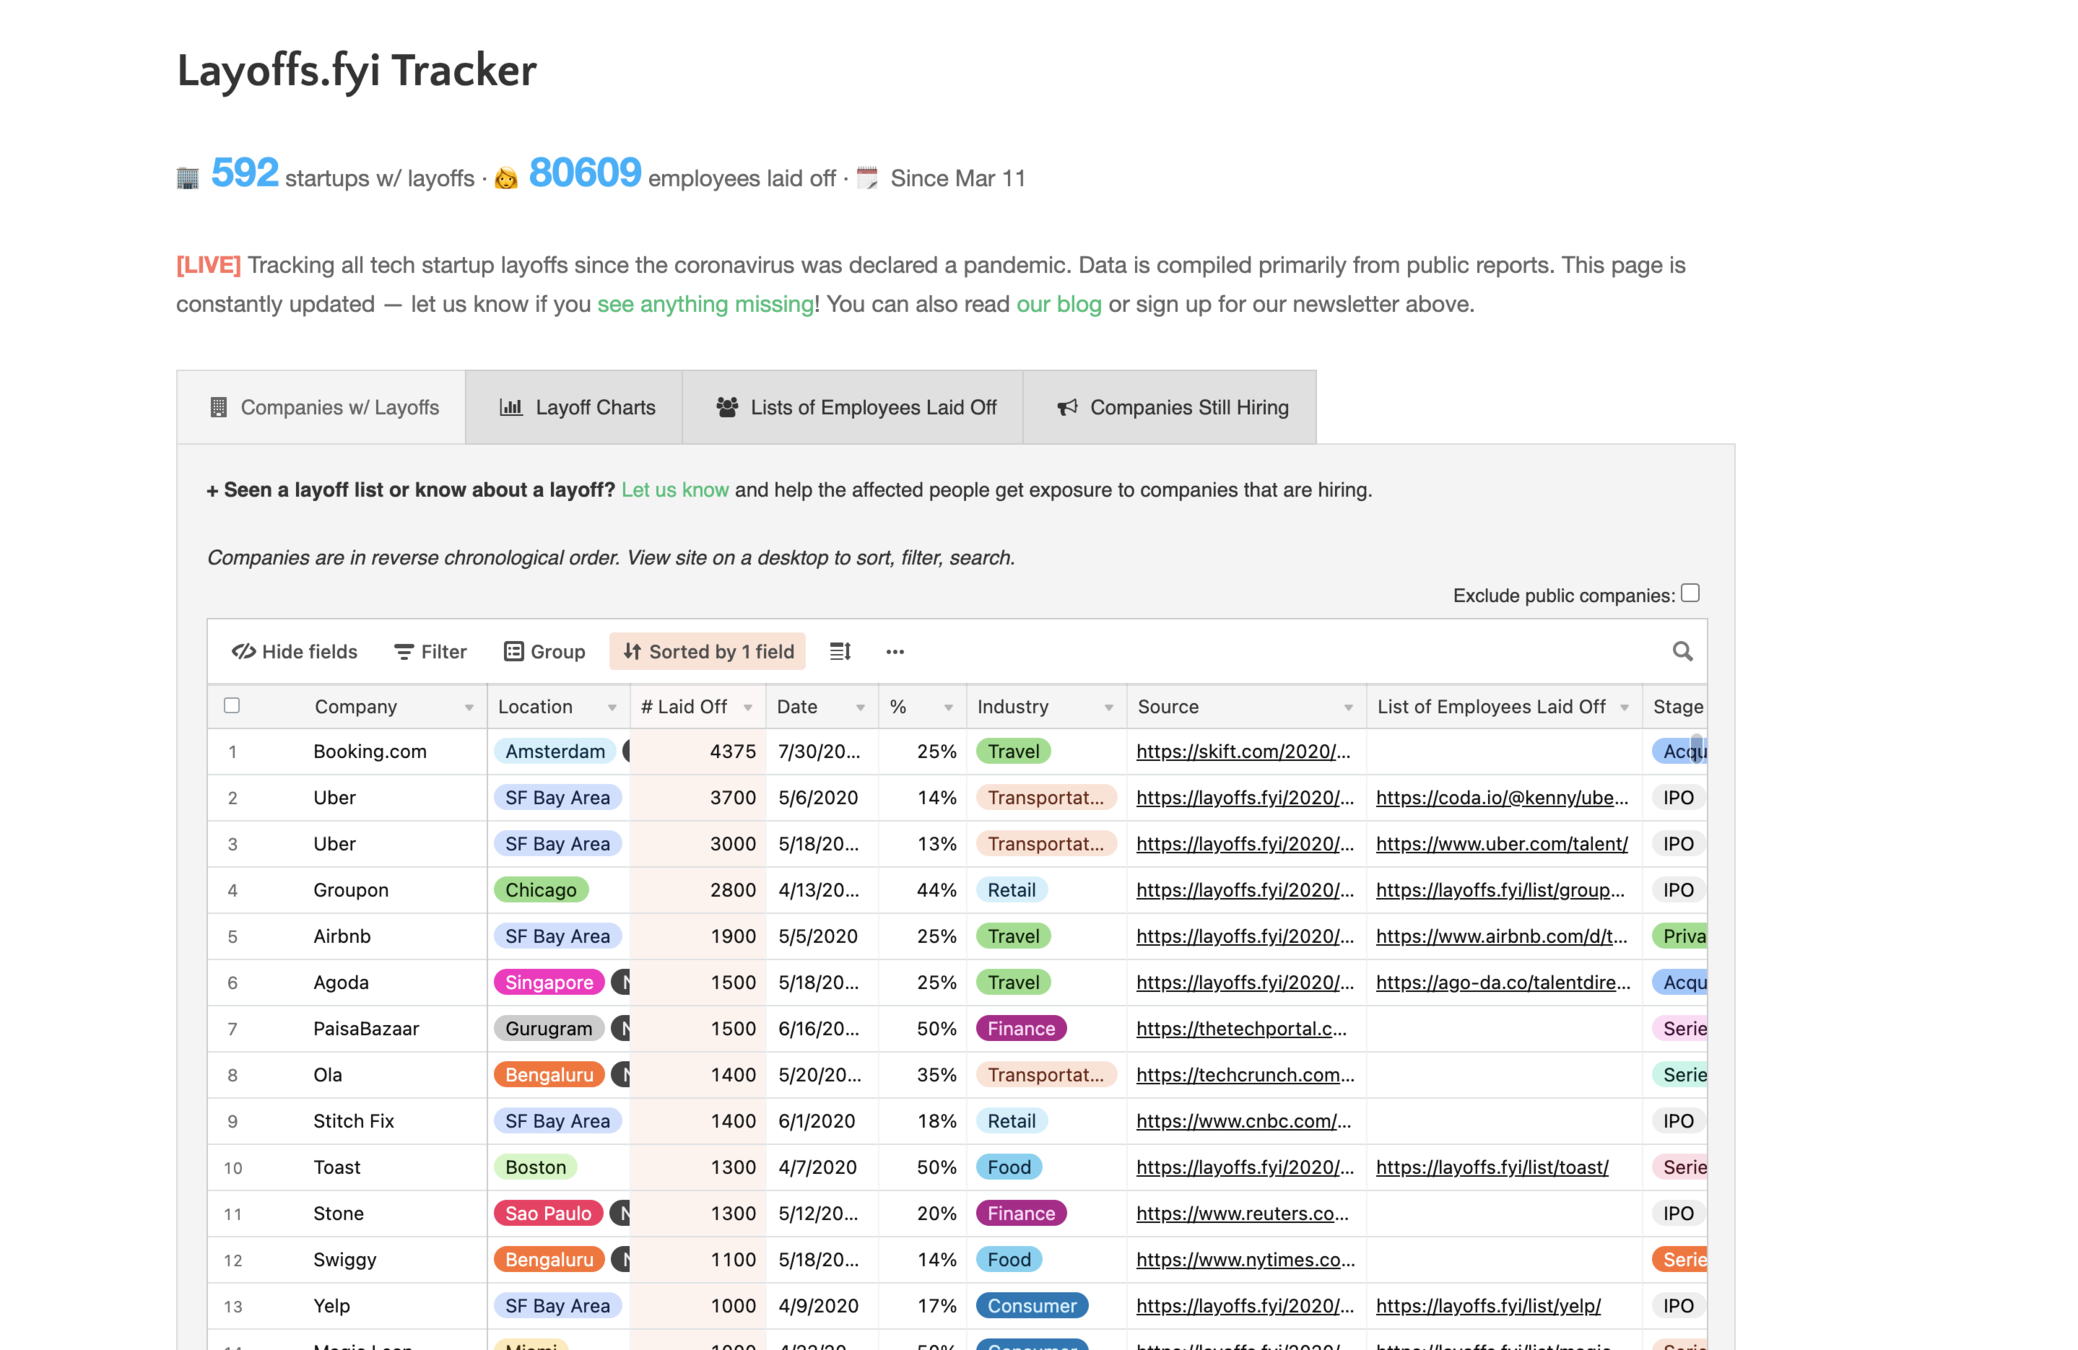Screen dimensions: 2078x1350
Task: Open the Source column dropdown
Action: 1348,708
